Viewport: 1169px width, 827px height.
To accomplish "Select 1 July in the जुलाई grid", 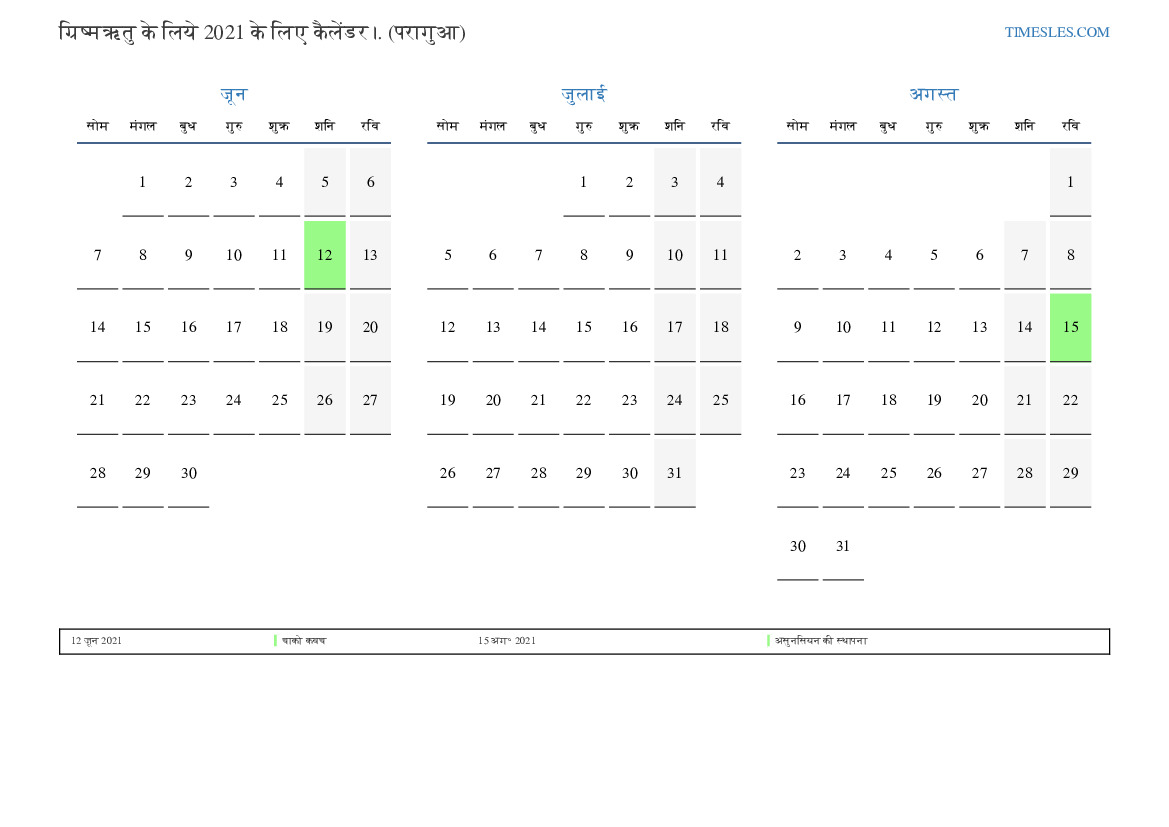I will [584, 182].
